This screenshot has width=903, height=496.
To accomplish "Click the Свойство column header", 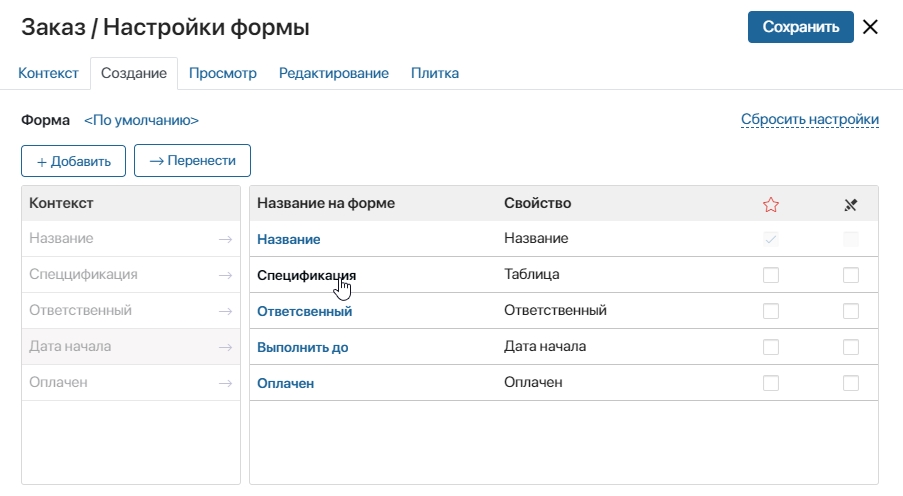I will click(x=537, y=203).
